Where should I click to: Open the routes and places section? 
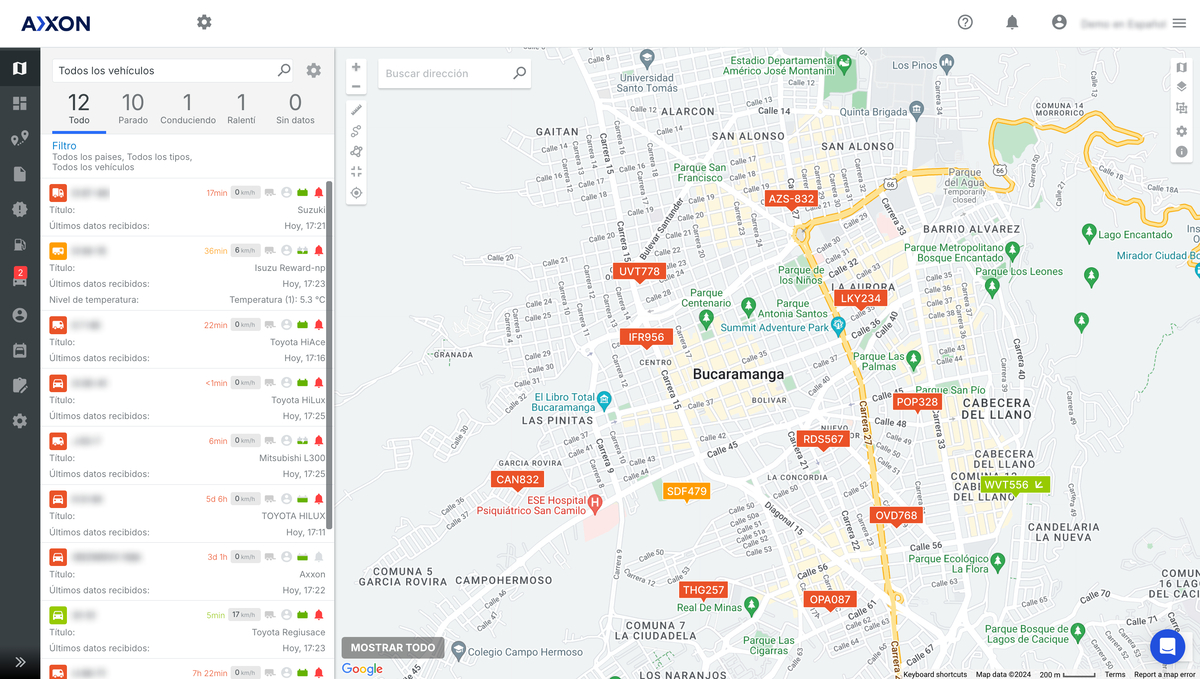click(x=20, y=139)
